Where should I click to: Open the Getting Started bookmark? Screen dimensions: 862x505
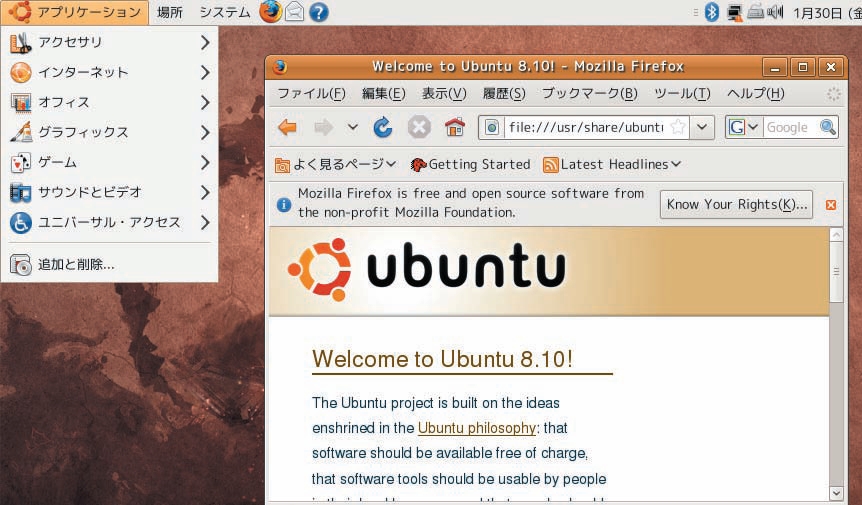(x=471, y=164)
